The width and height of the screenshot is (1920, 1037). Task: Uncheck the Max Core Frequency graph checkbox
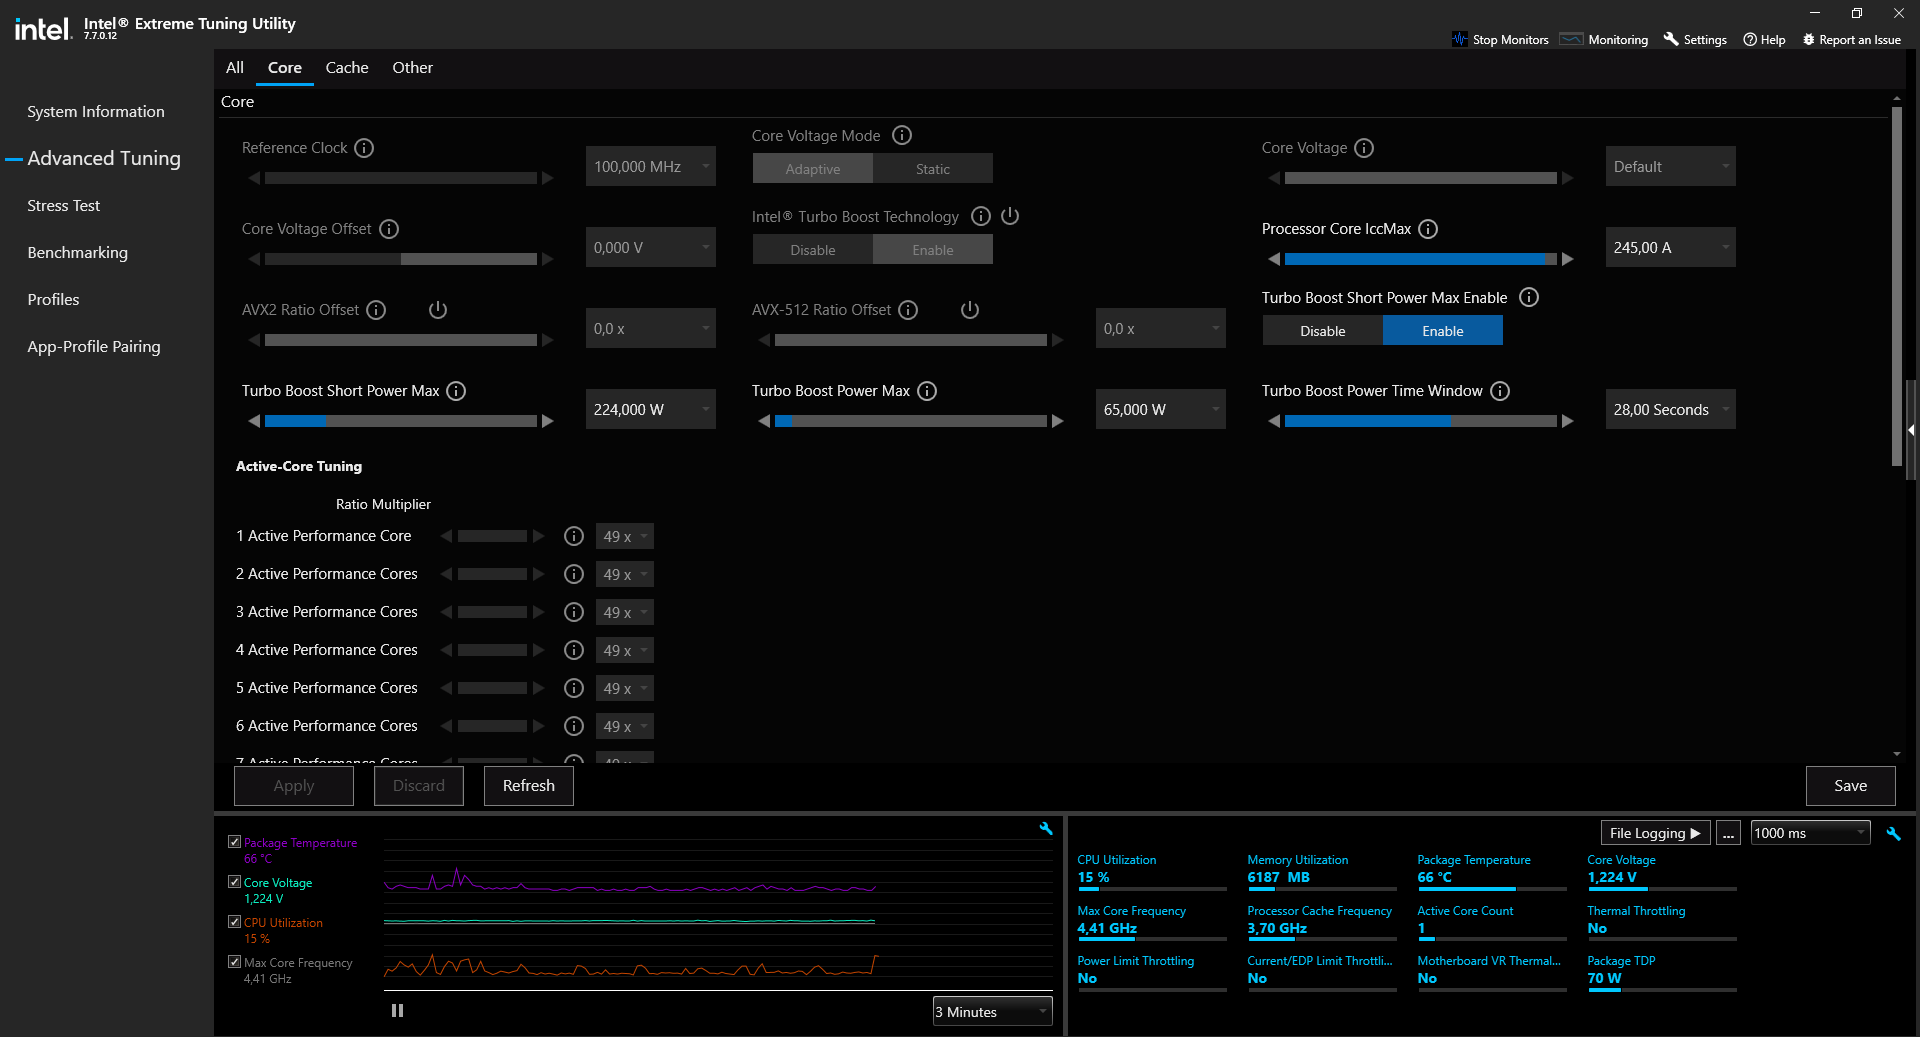(x=234, y=962)
